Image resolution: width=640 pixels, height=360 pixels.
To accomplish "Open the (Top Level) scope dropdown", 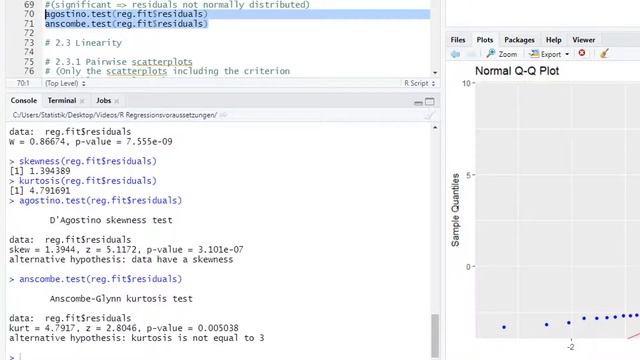I will point(65,83).
